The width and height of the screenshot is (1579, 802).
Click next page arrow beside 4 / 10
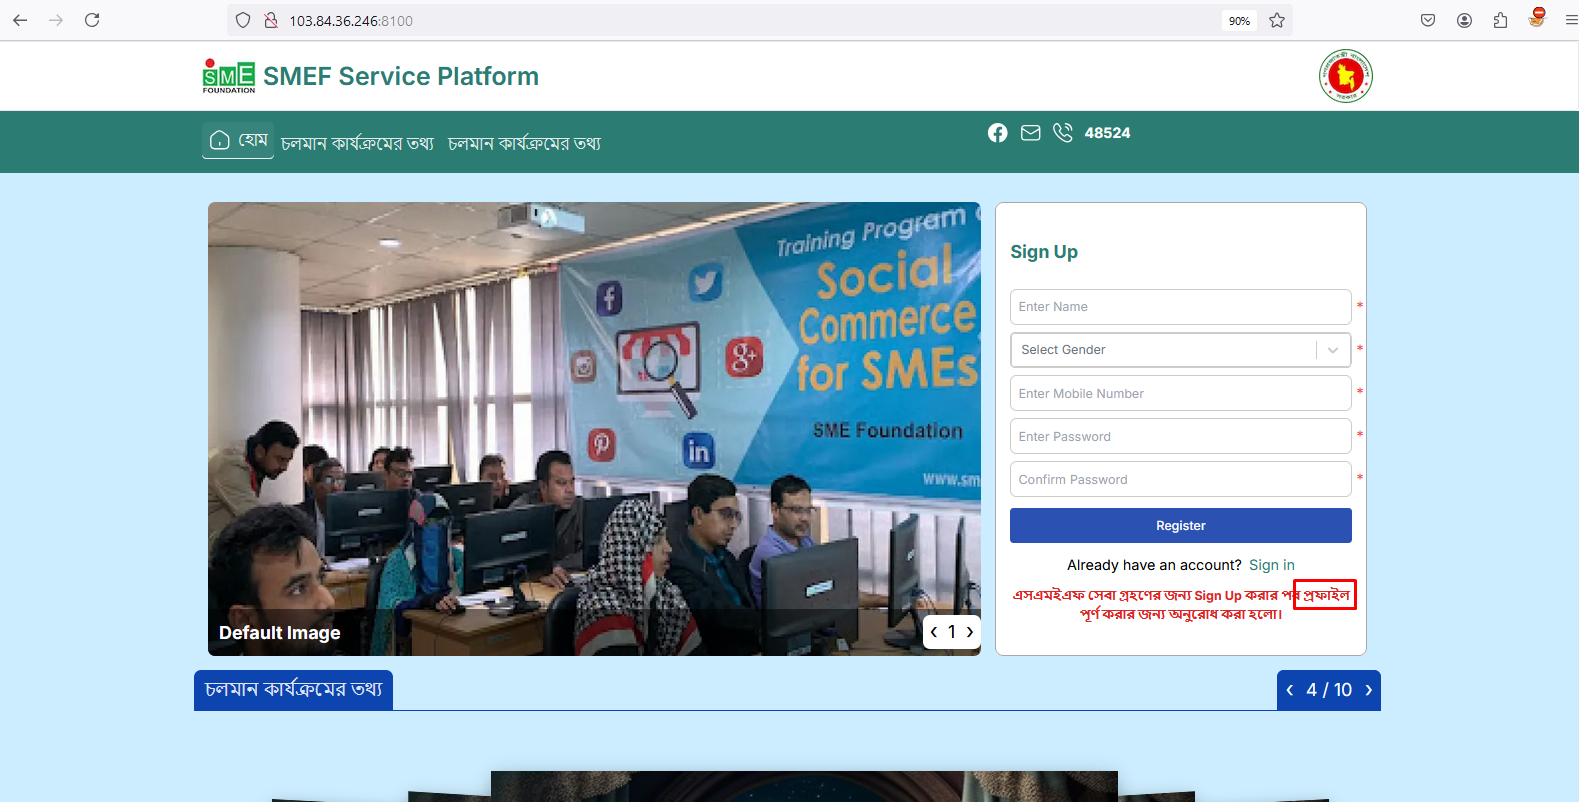point(1369,690)
